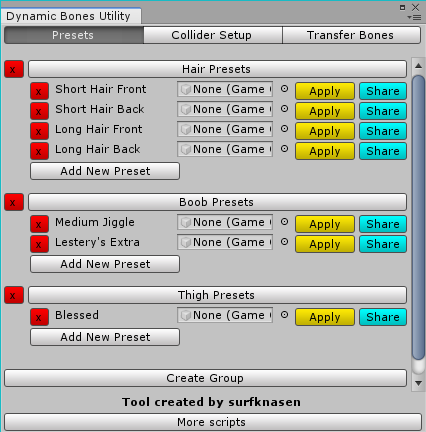The image size is (426, 432).
Task: Collapse the Boob Presets group header
Action: (x=217, y=202)
